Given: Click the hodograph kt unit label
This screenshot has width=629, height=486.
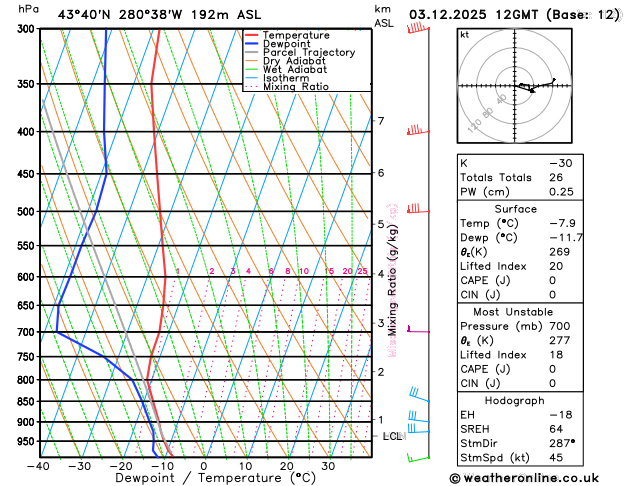Looking at the screenshot, I should click(465, 35).
